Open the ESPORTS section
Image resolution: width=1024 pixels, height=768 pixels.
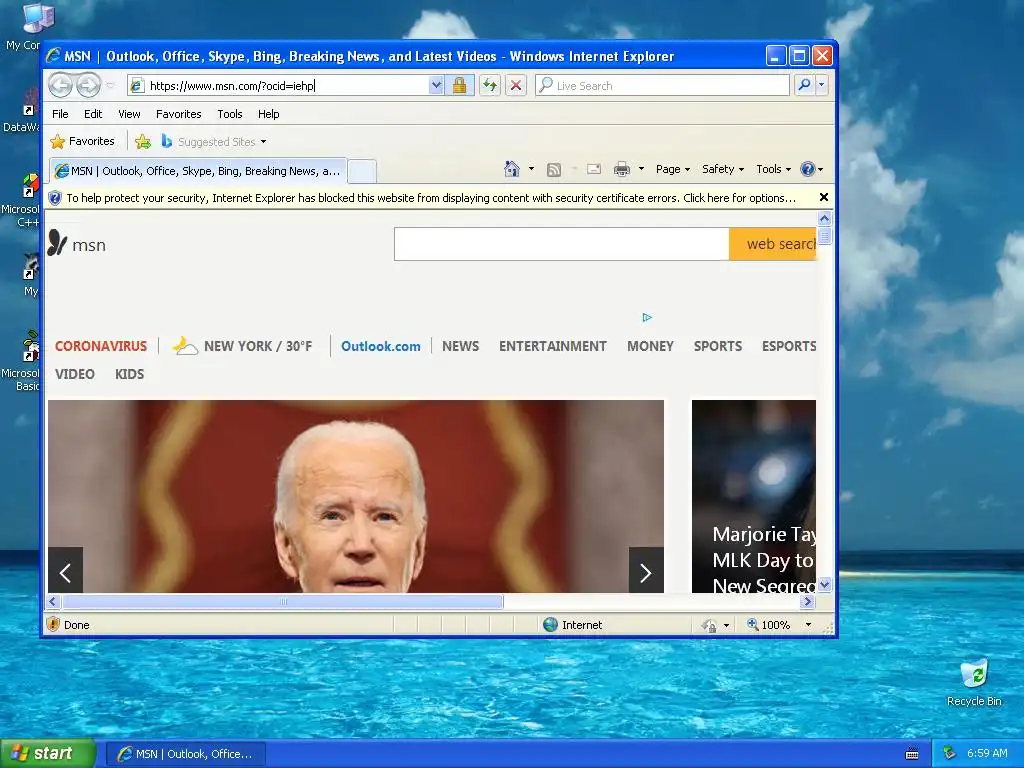[789, 346]
